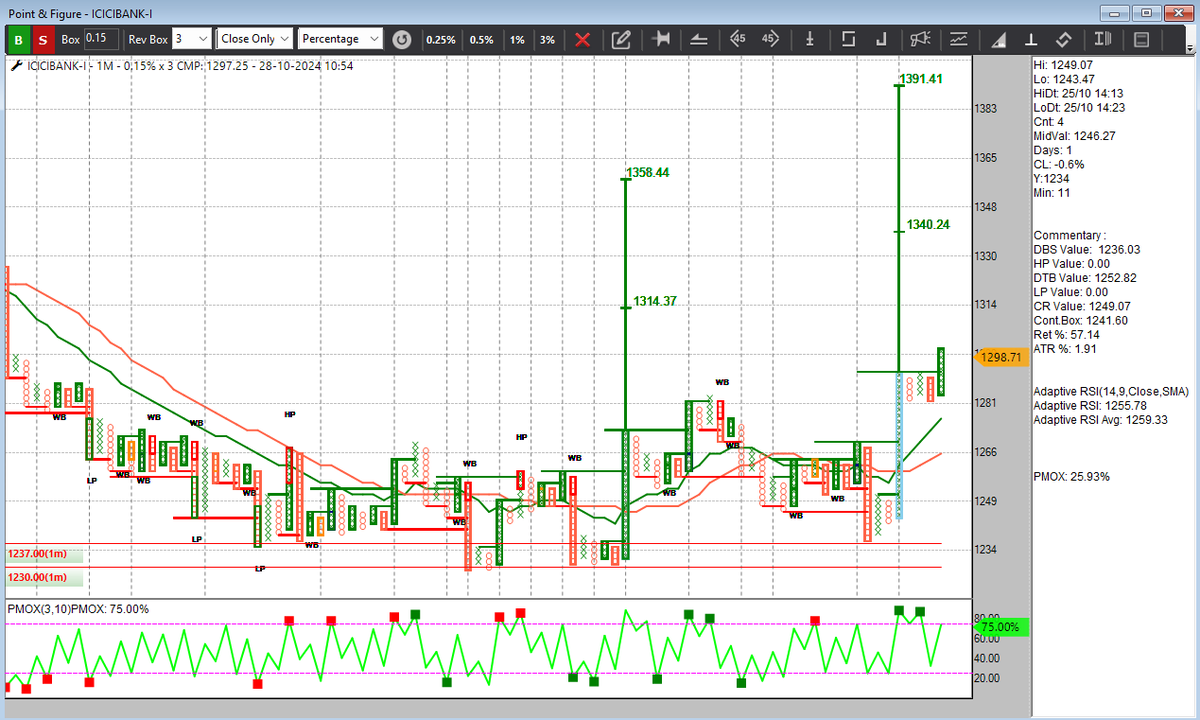Screen dimensions: 1200x720
Task: Click the vertical count tool icon
Action: pos(810,40)
